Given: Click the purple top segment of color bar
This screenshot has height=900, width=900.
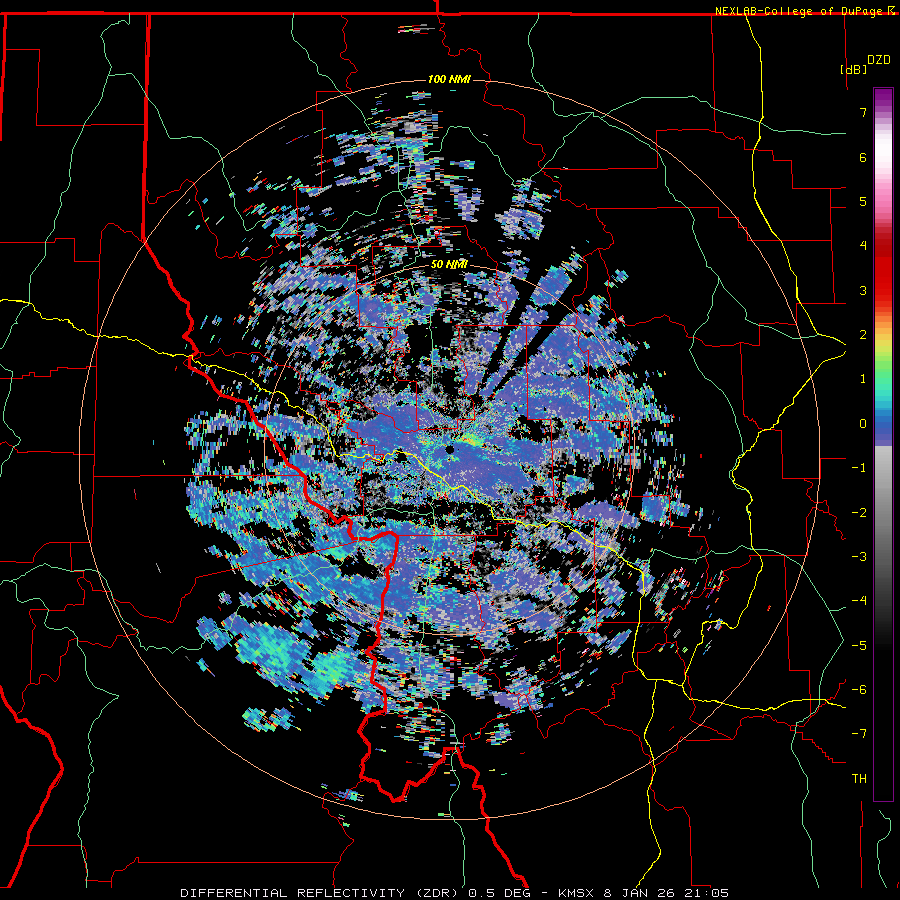Looking at the screenshot, I should pos(883,100).
